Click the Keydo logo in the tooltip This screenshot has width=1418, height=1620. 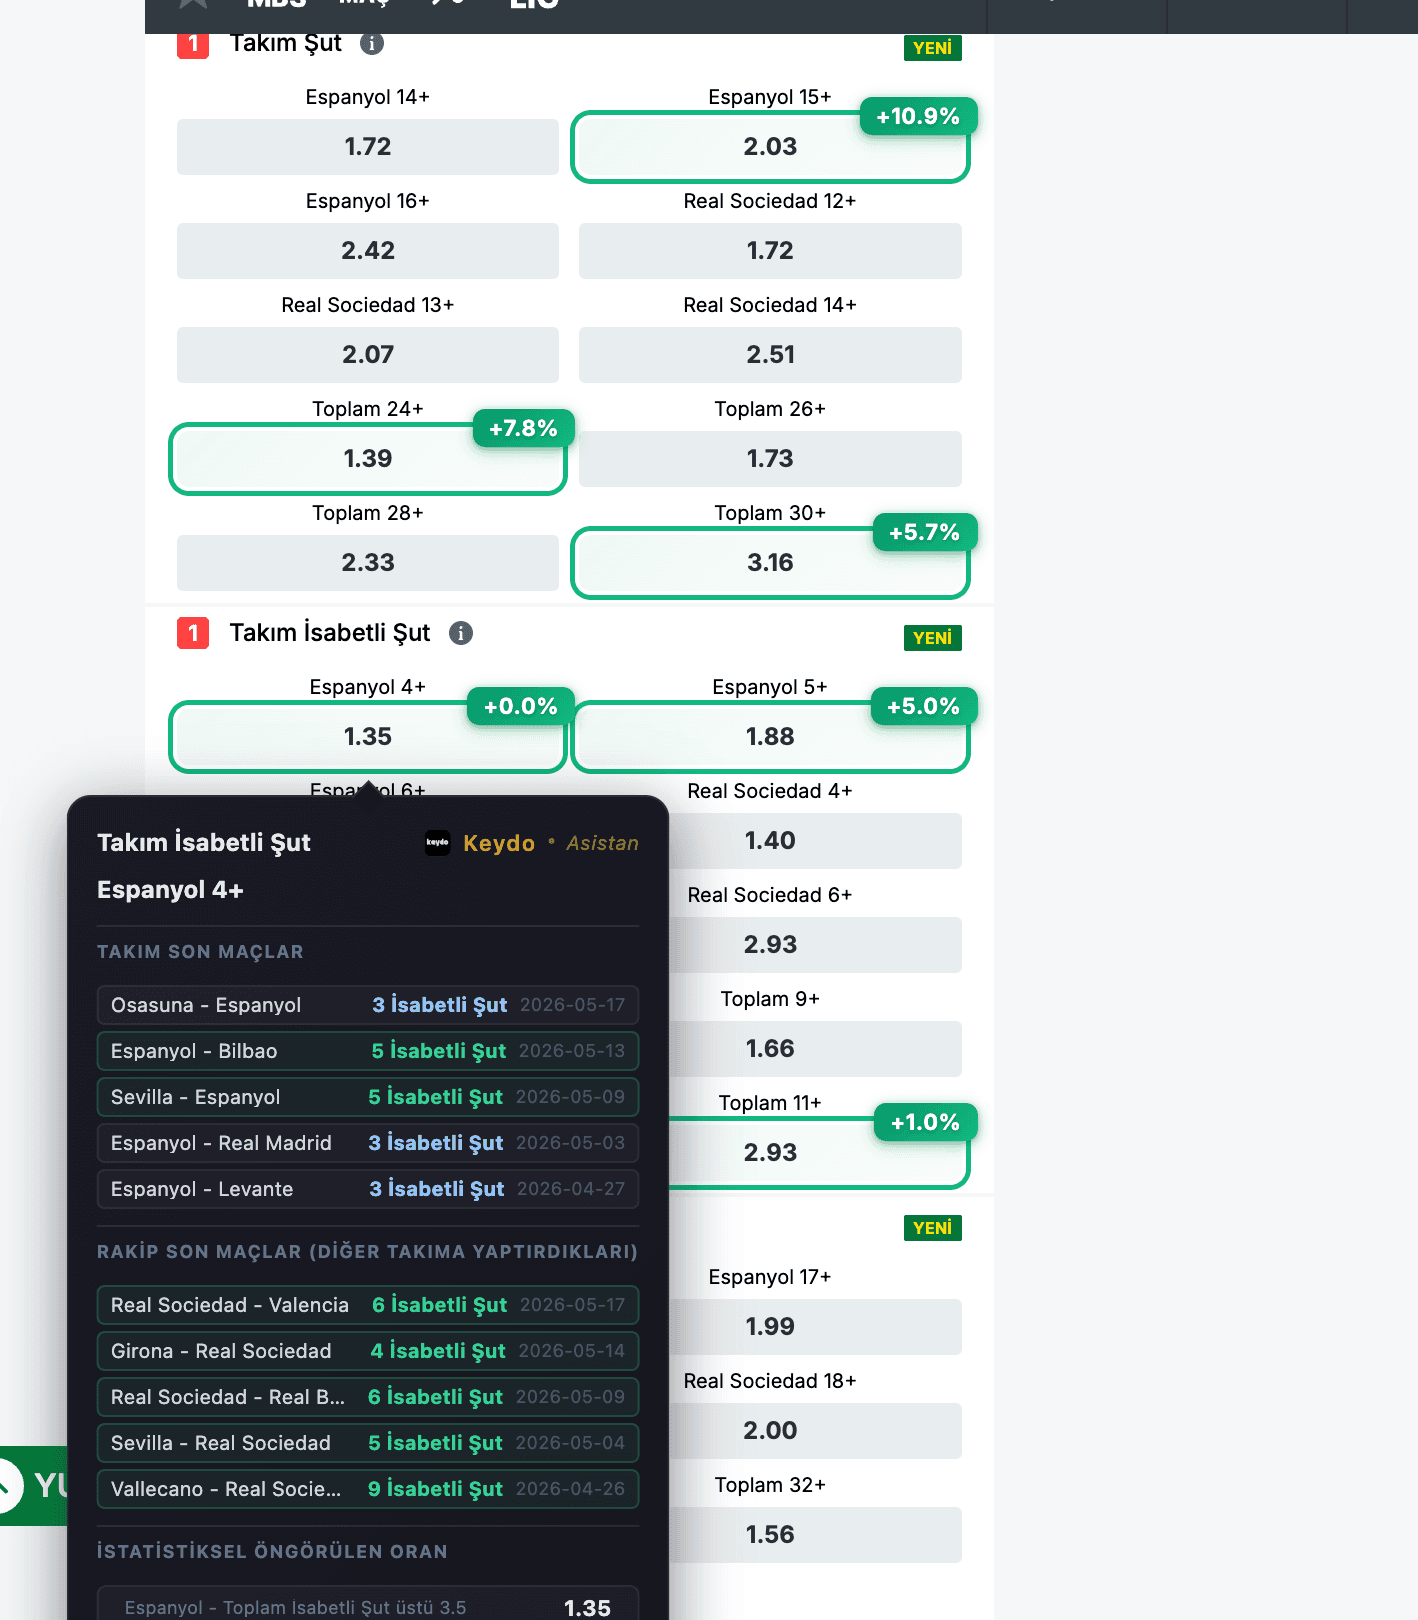coord(438,843)
